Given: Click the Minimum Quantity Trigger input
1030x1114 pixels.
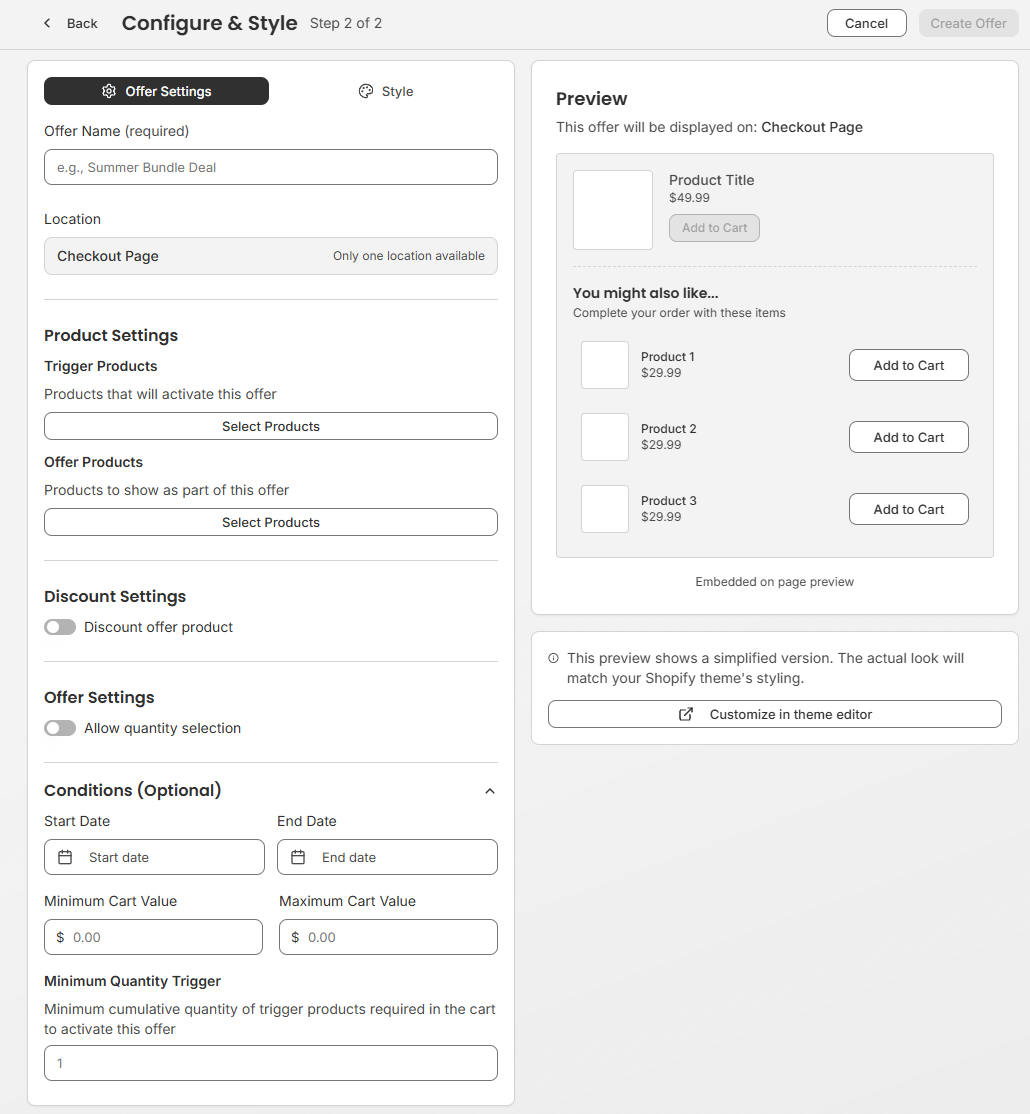Looking at the screenshot, I should pyautogui.click(x=271, y=1063).
